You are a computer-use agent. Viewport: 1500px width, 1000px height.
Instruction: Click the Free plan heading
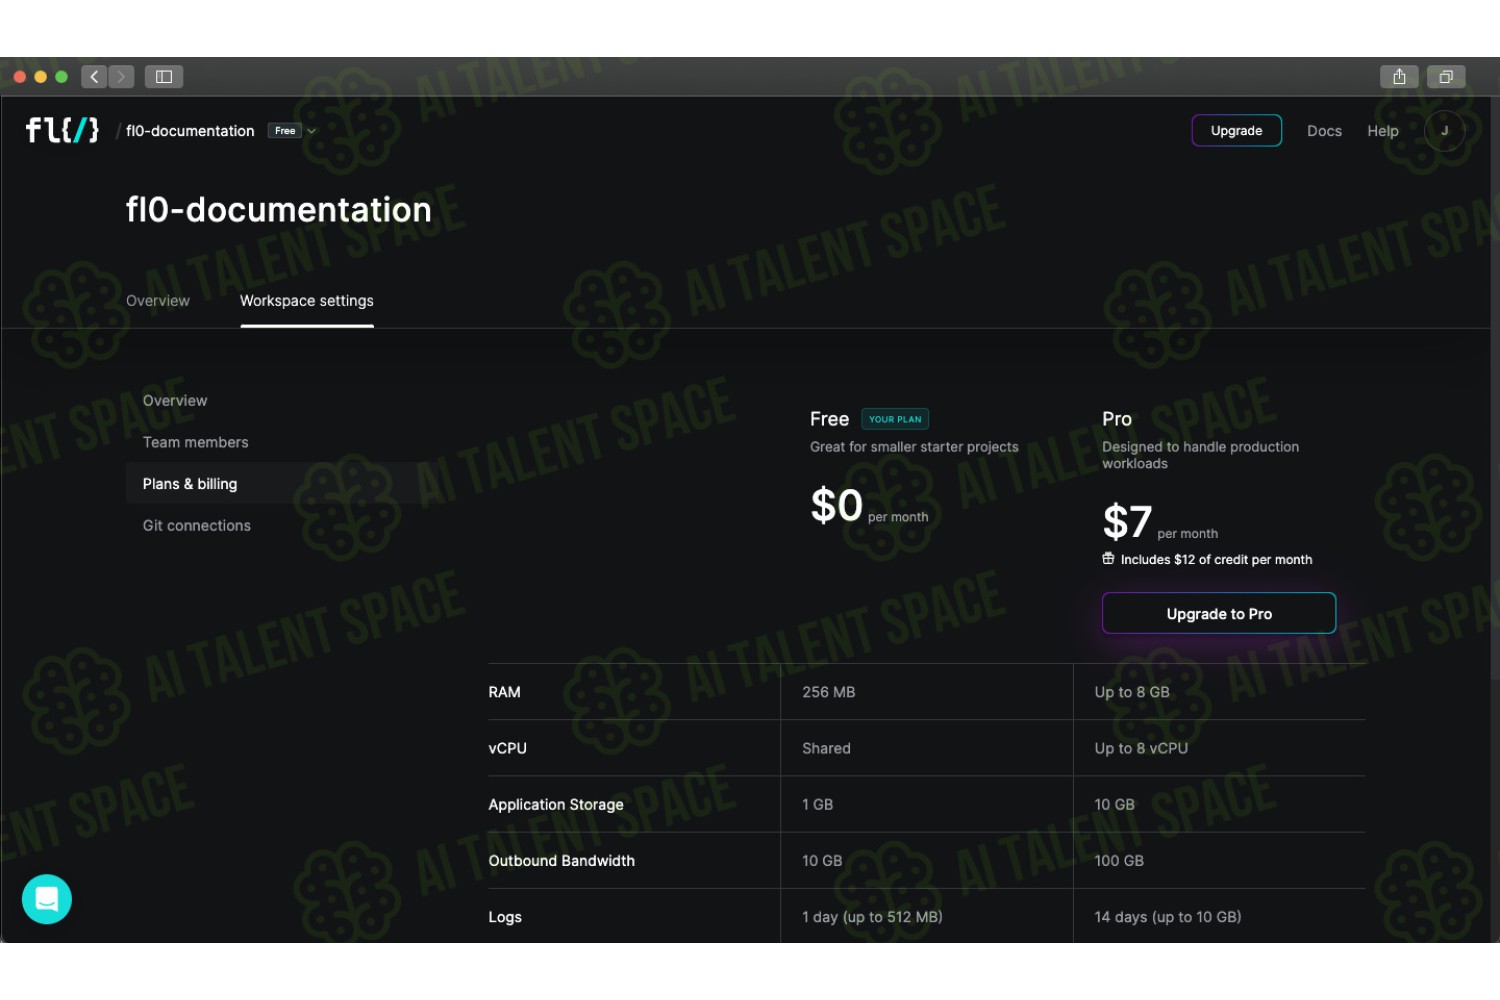[829, 419]
